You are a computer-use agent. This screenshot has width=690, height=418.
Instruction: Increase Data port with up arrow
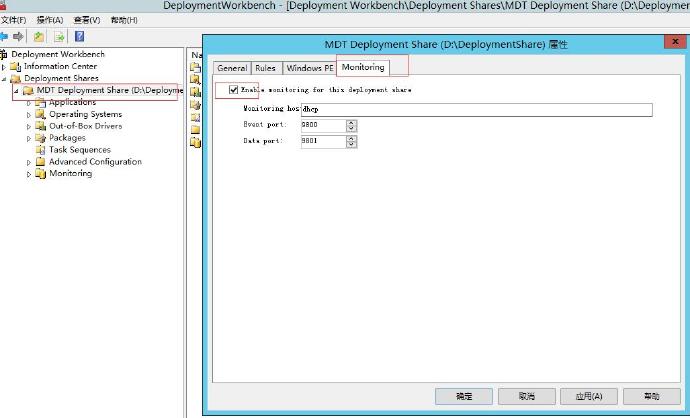(x=351, y=139)
